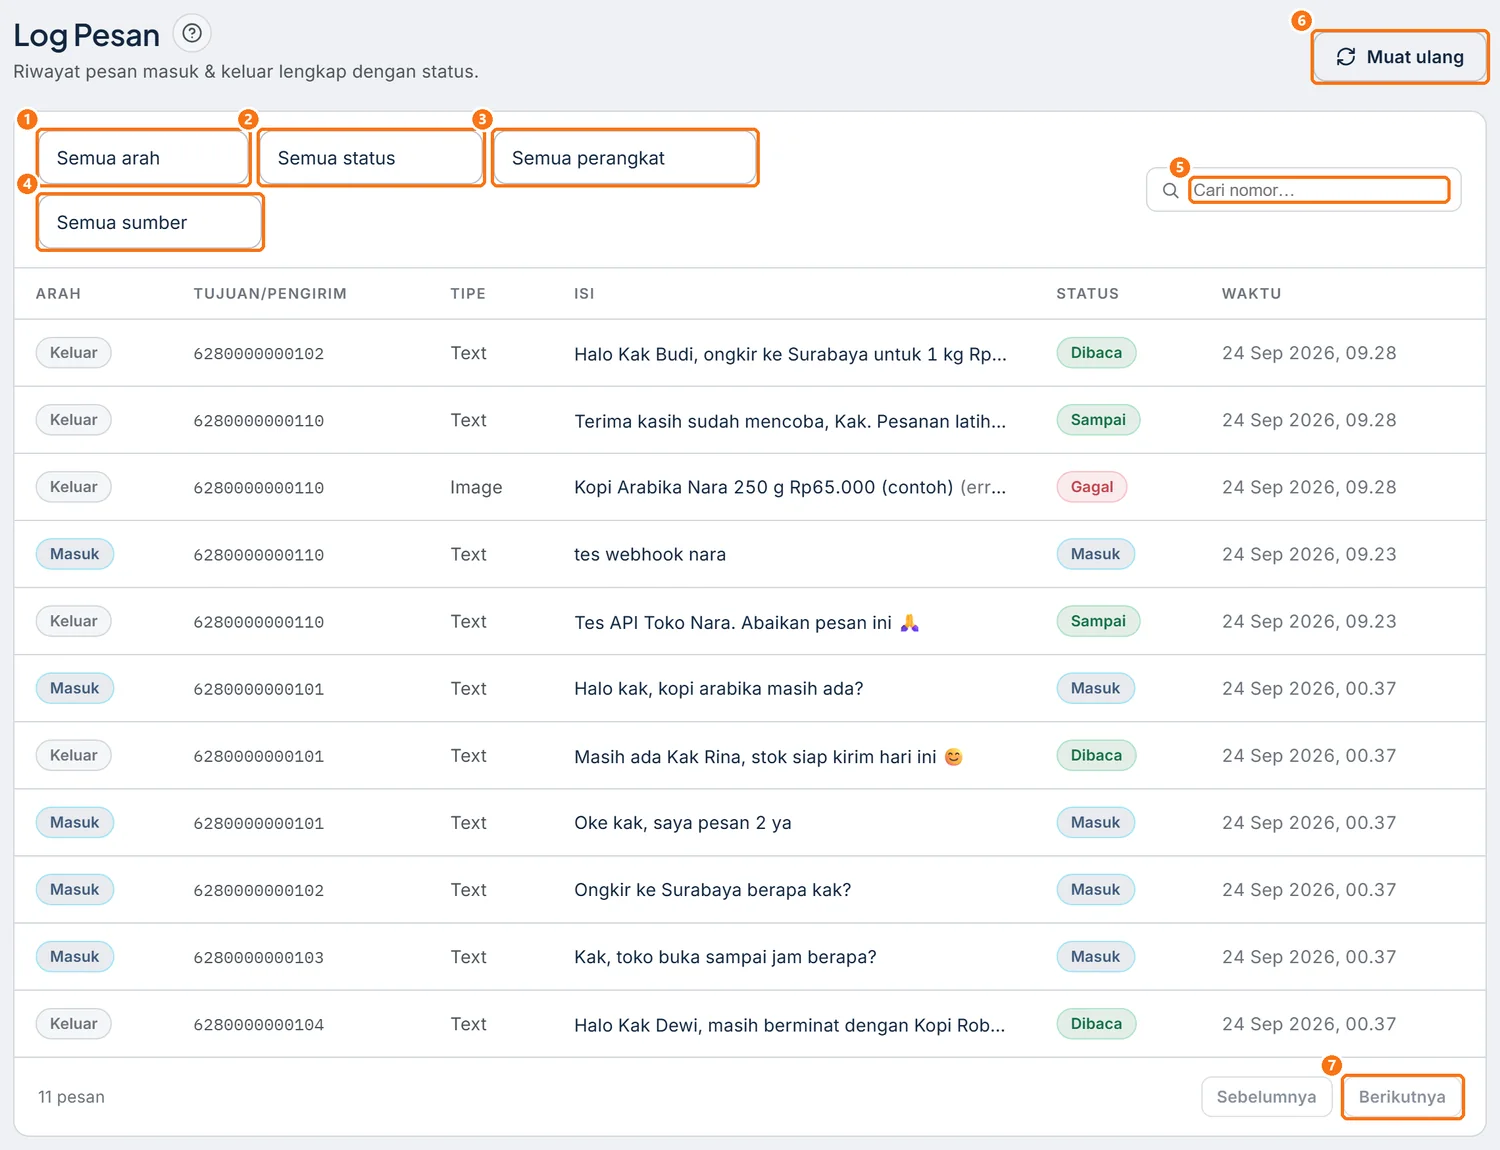
Task: Open the Semua sumber dropdown
Action: pos(150,222)
